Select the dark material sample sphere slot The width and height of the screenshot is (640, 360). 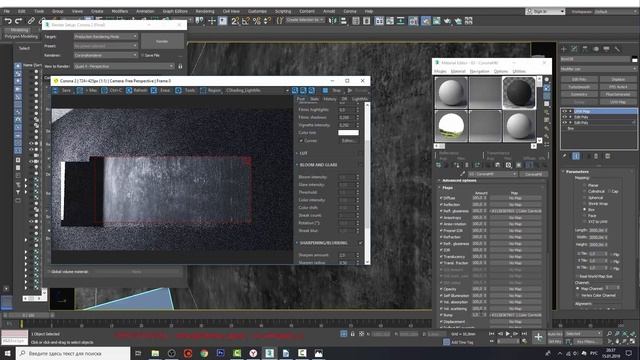(x=518, y=93)
